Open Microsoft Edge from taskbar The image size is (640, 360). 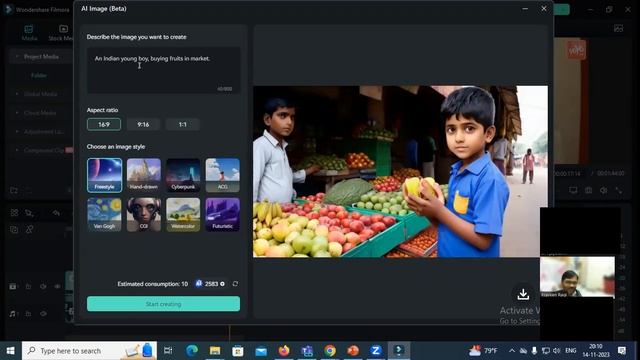pos(192,351)
